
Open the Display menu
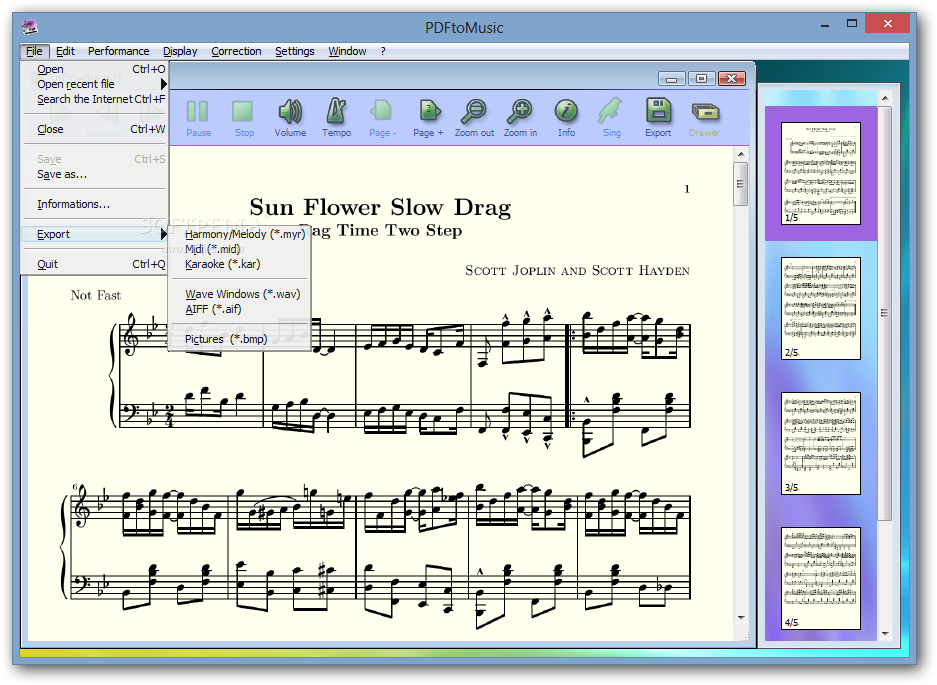[180, 51]
